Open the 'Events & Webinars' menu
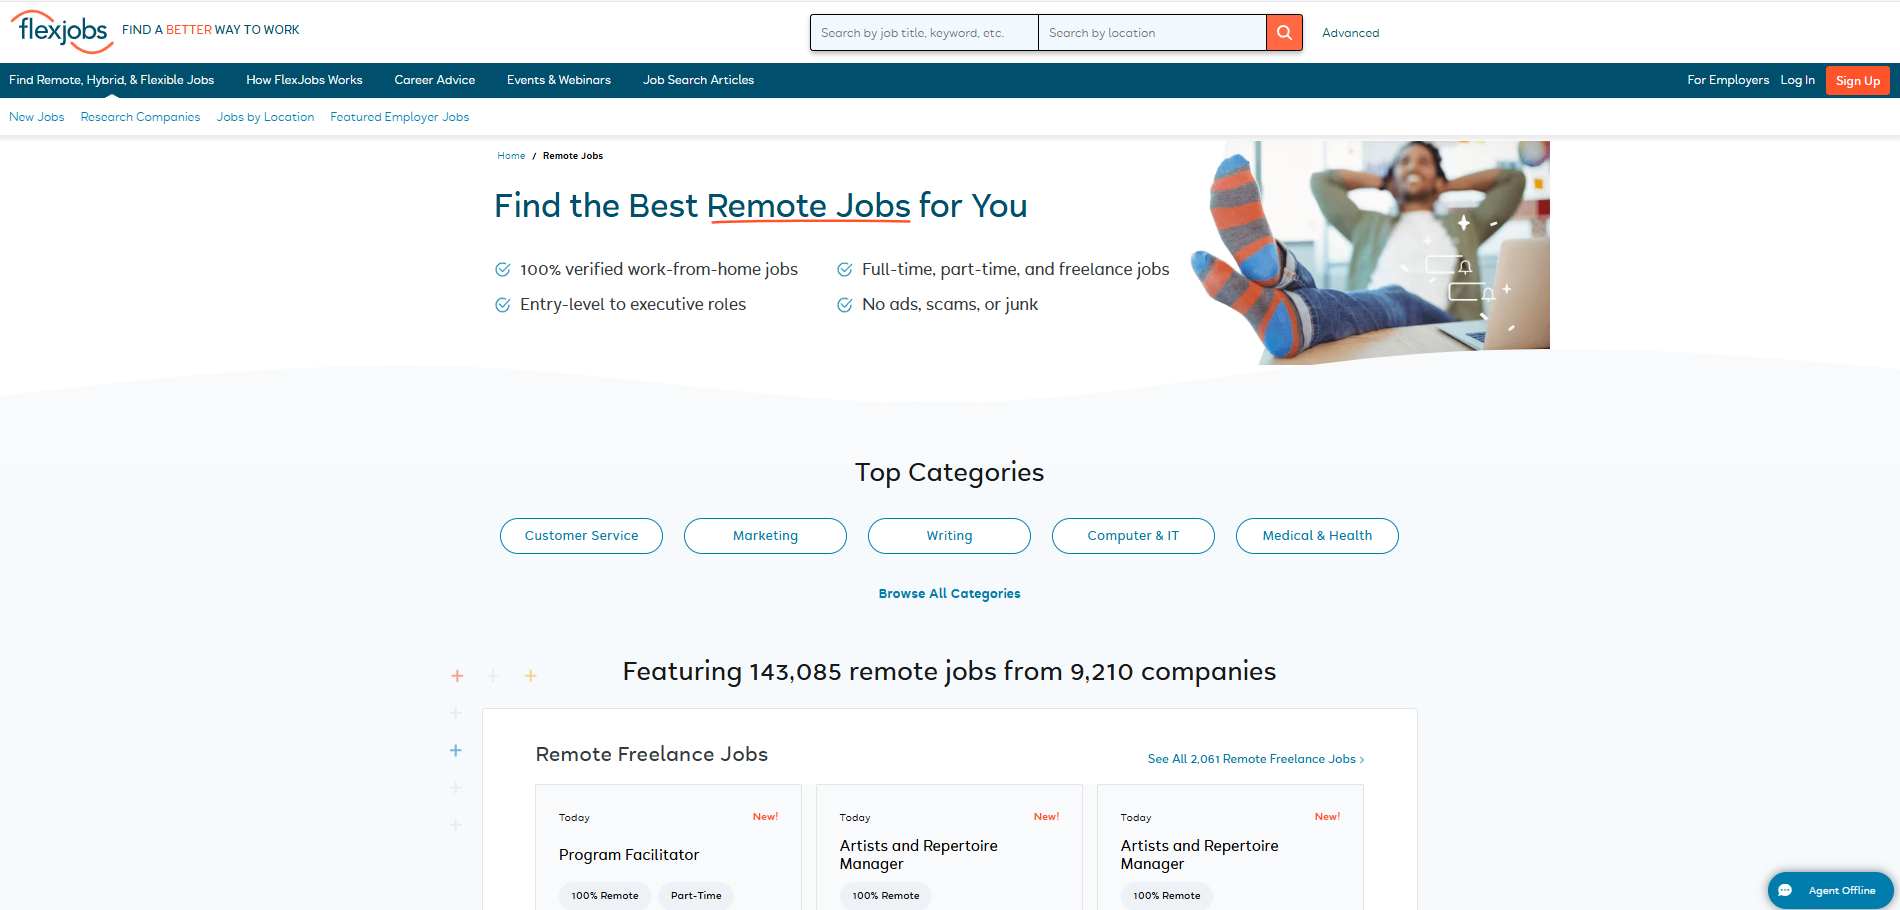The image size is (1900, 910). (559, 80)
